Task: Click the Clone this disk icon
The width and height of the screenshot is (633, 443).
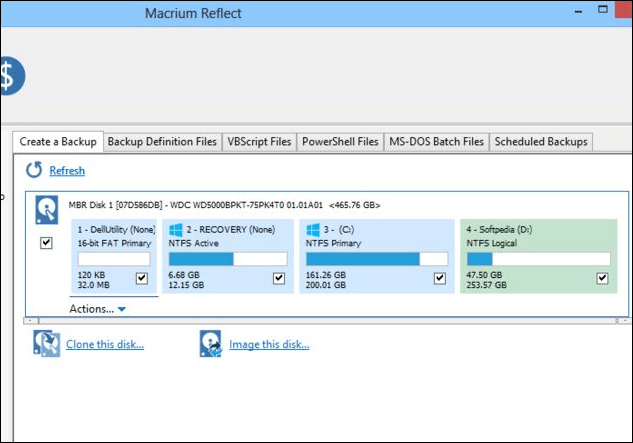Action: pos(48,345)
